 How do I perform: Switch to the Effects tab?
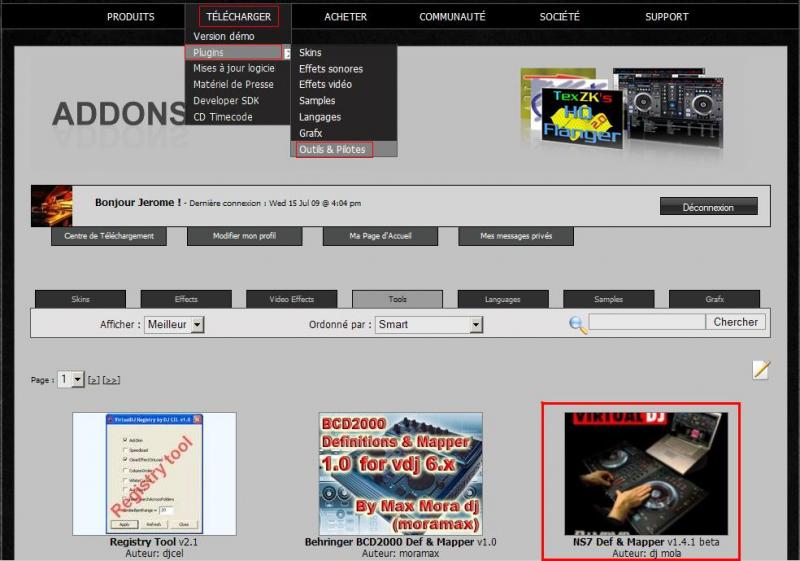point(186,299)
